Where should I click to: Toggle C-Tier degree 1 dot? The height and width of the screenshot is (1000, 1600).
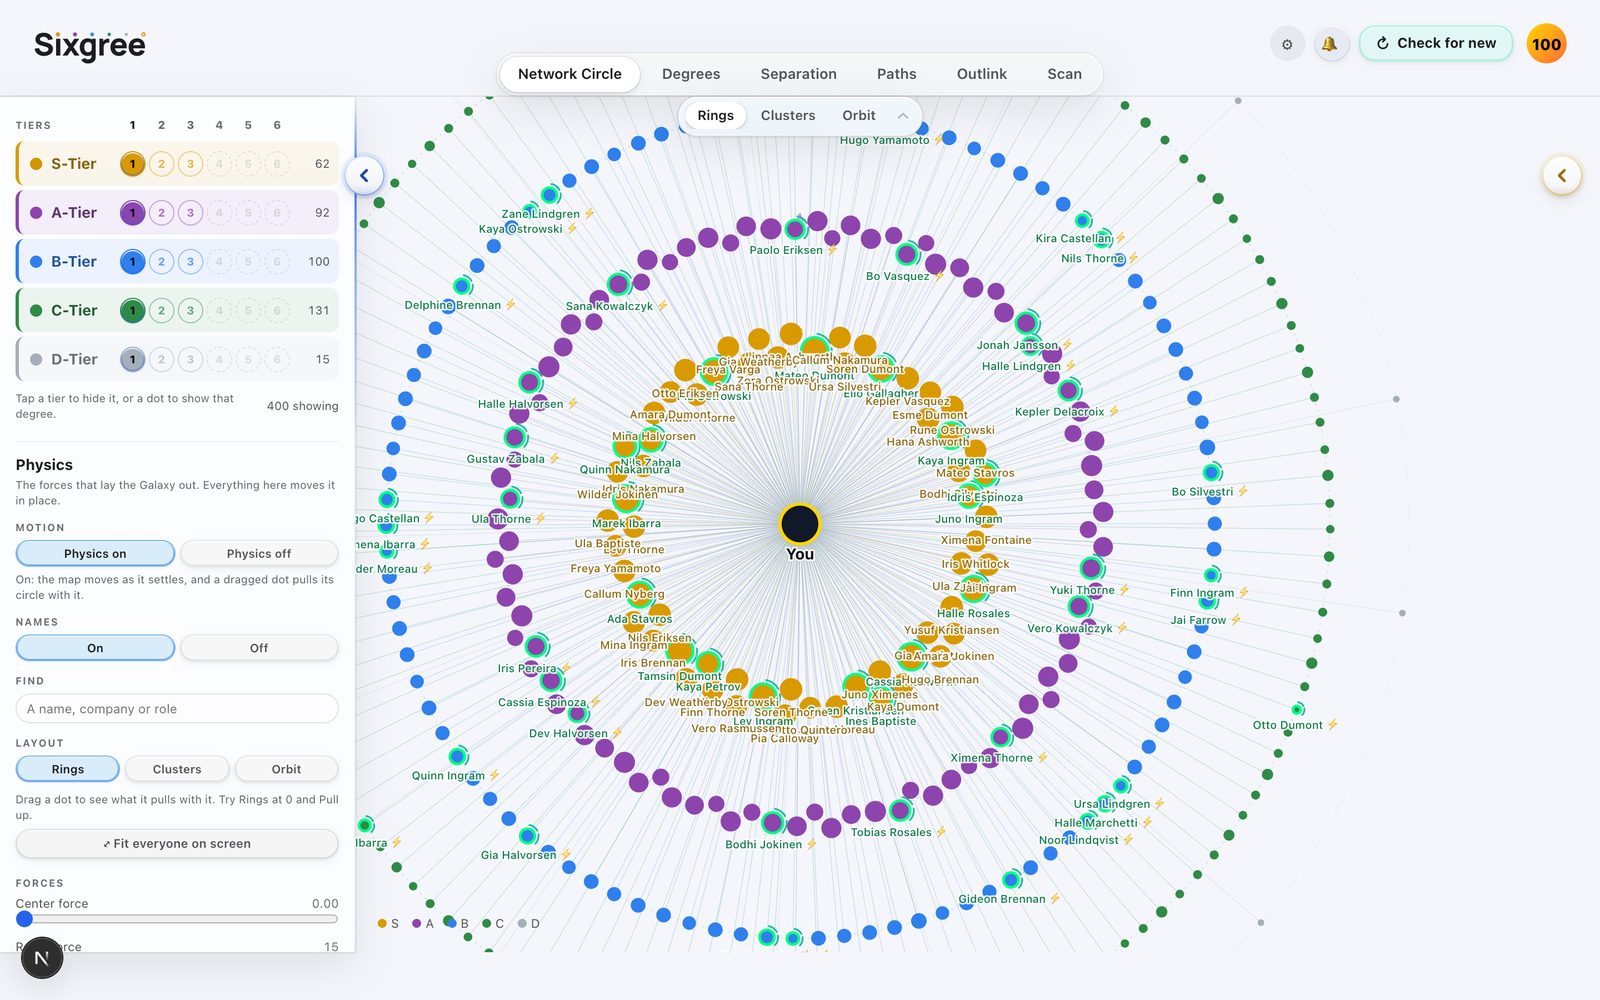[x=132, y=311]
